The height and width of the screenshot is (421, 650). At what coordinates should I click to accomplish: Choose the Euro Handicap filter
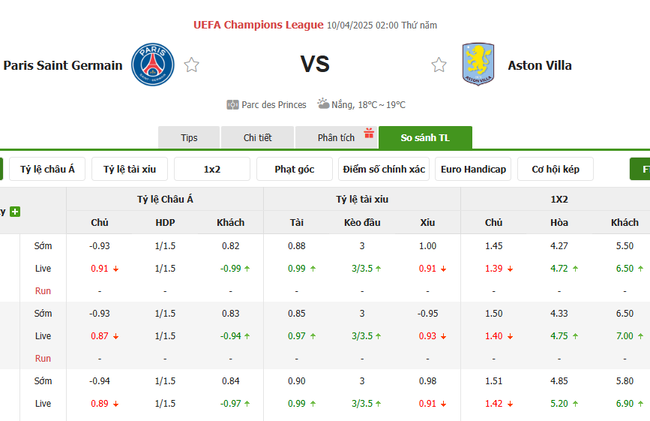474,169
